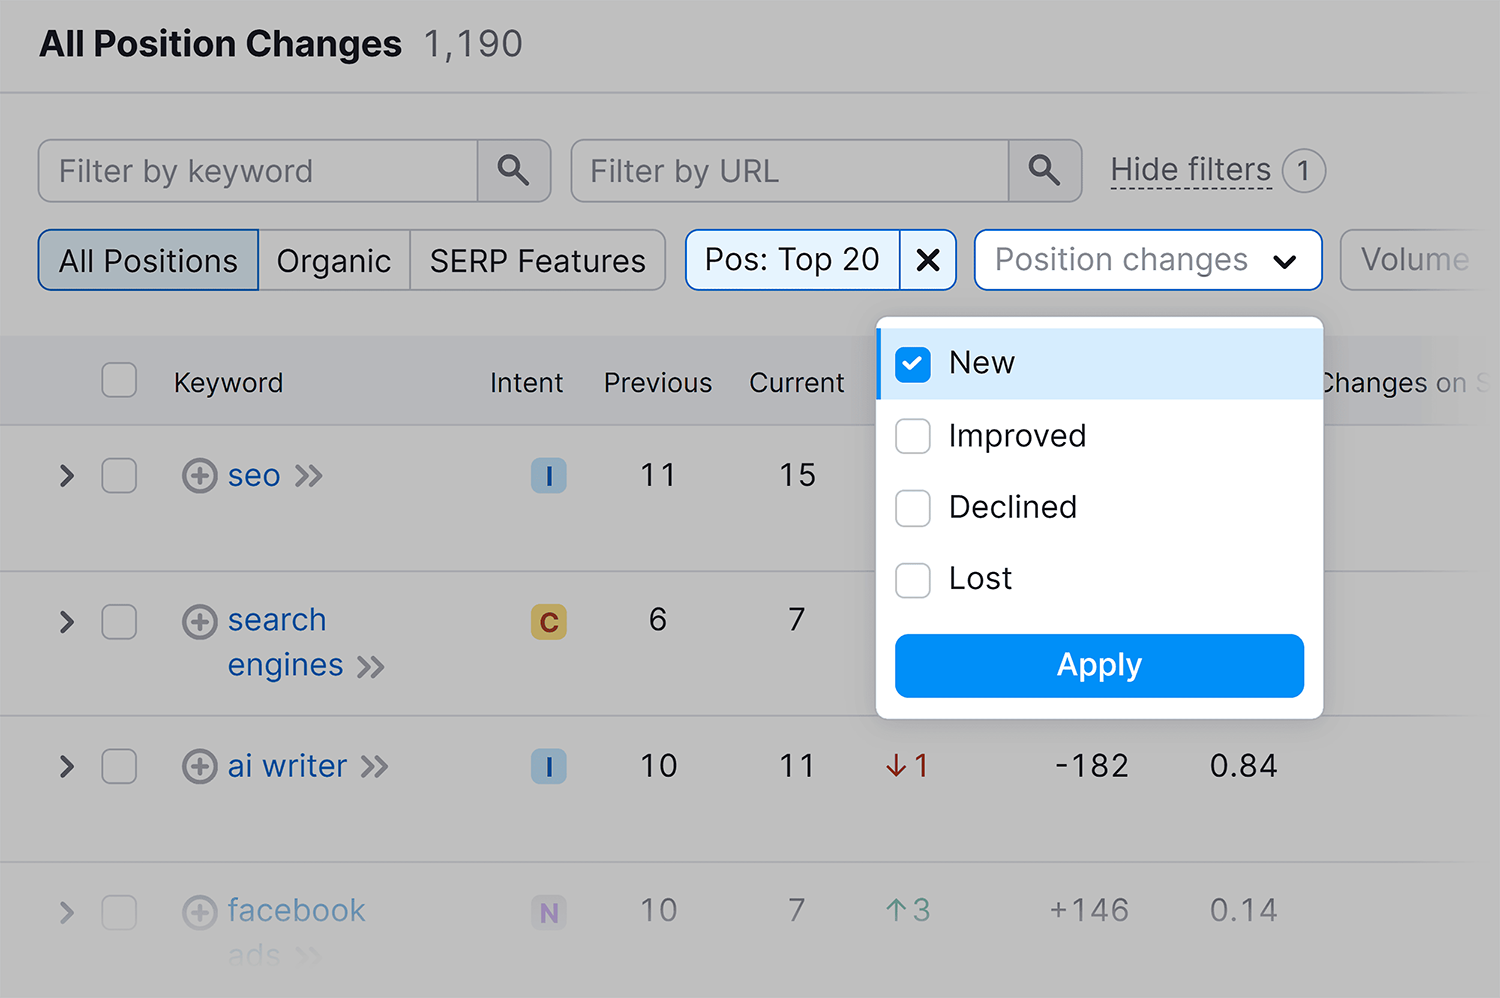Expand the ai writer keyword row
The height and width of the screenshot is (998, 1500).
67,767
